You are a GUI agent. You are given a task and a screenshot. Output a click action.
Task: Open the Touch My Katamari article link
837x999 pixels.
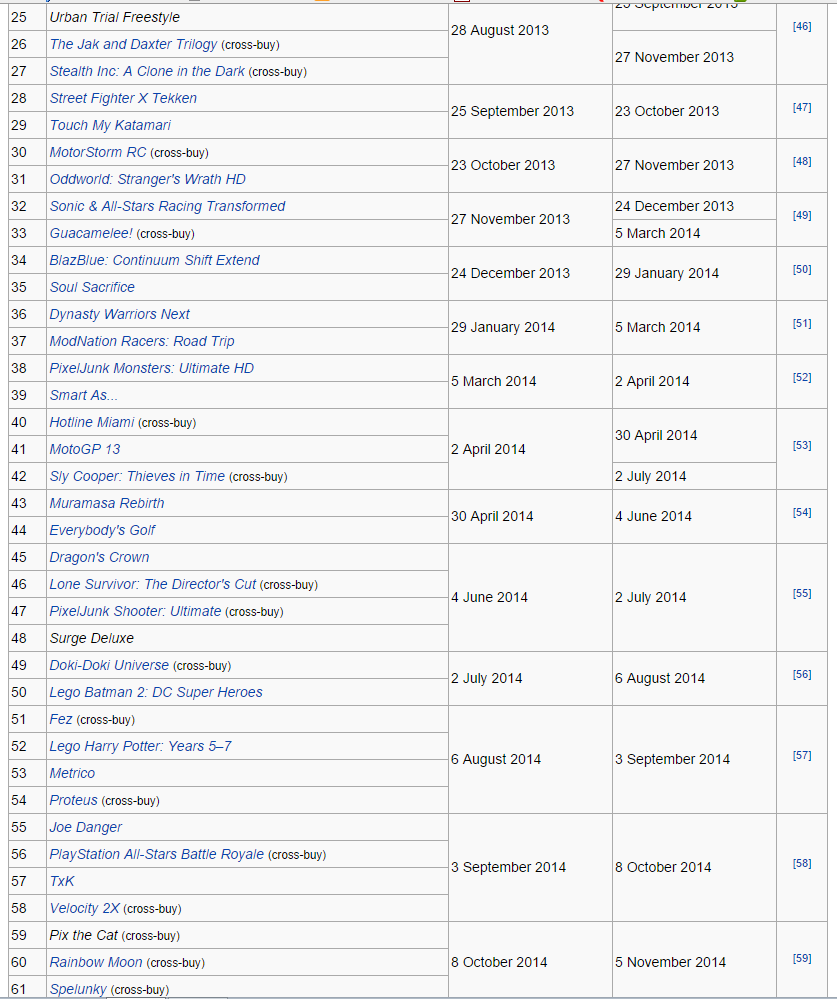click(110, 125)
